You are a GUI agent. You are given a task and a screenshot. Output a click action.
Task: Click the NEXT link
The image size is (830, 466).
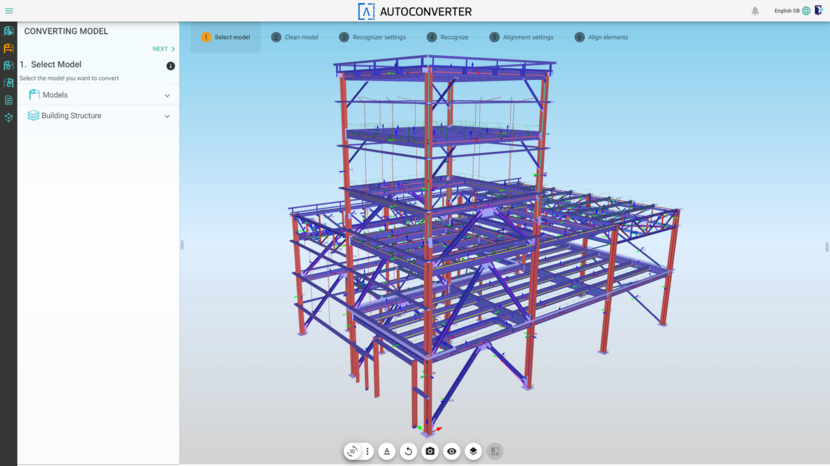point(163,49)
